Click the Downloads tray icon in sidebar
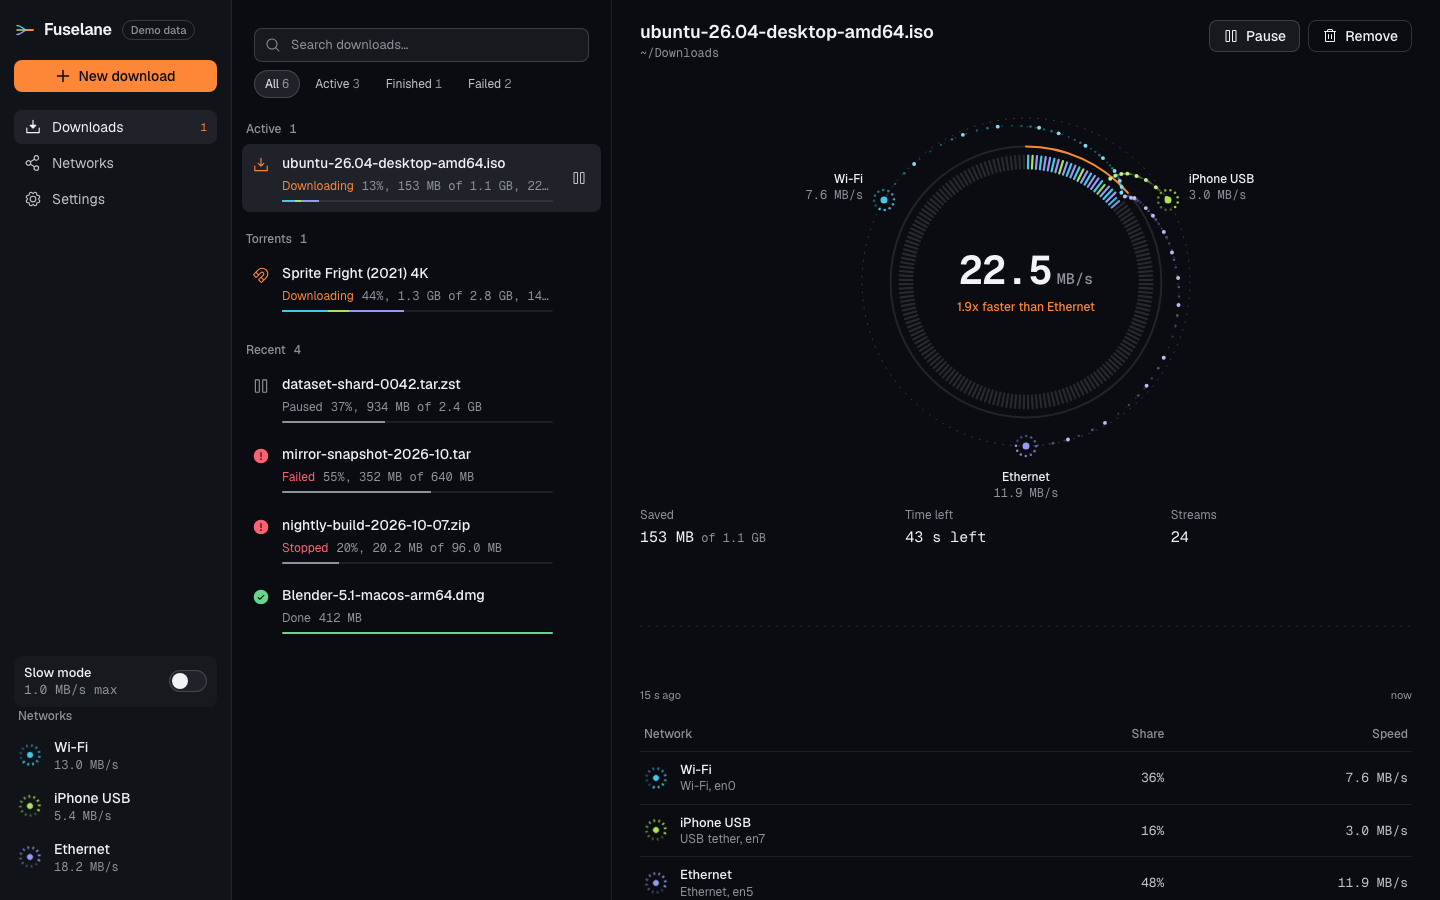Viewport: 1440px width, 900px height. (33, 127)
